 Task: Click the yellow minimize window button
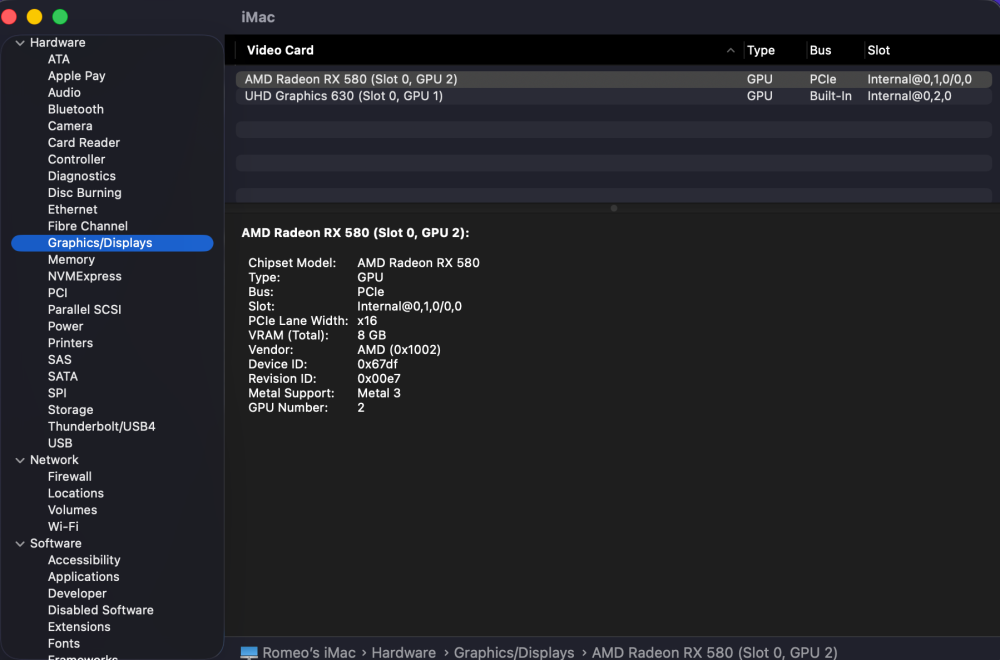click(x=34, y=17)
